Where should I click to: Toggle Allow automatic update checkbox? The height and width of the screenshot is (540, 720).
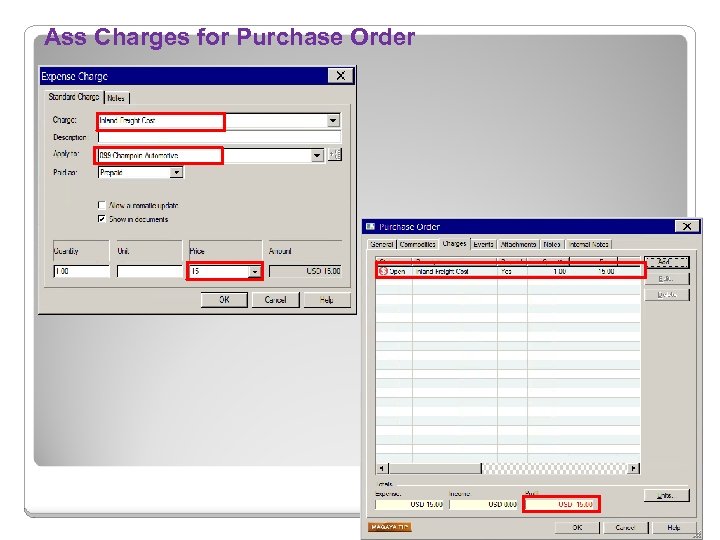point(102,205)
